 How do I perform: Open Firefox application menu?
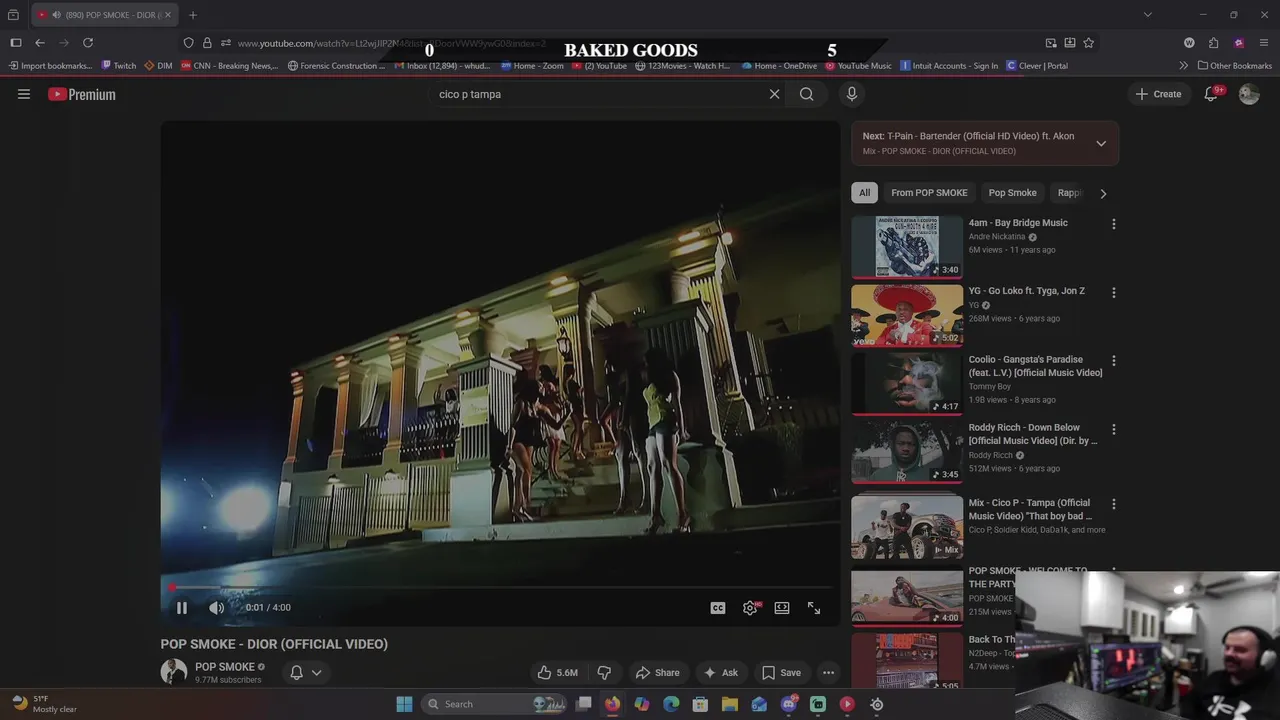[x=1264, y=43]
